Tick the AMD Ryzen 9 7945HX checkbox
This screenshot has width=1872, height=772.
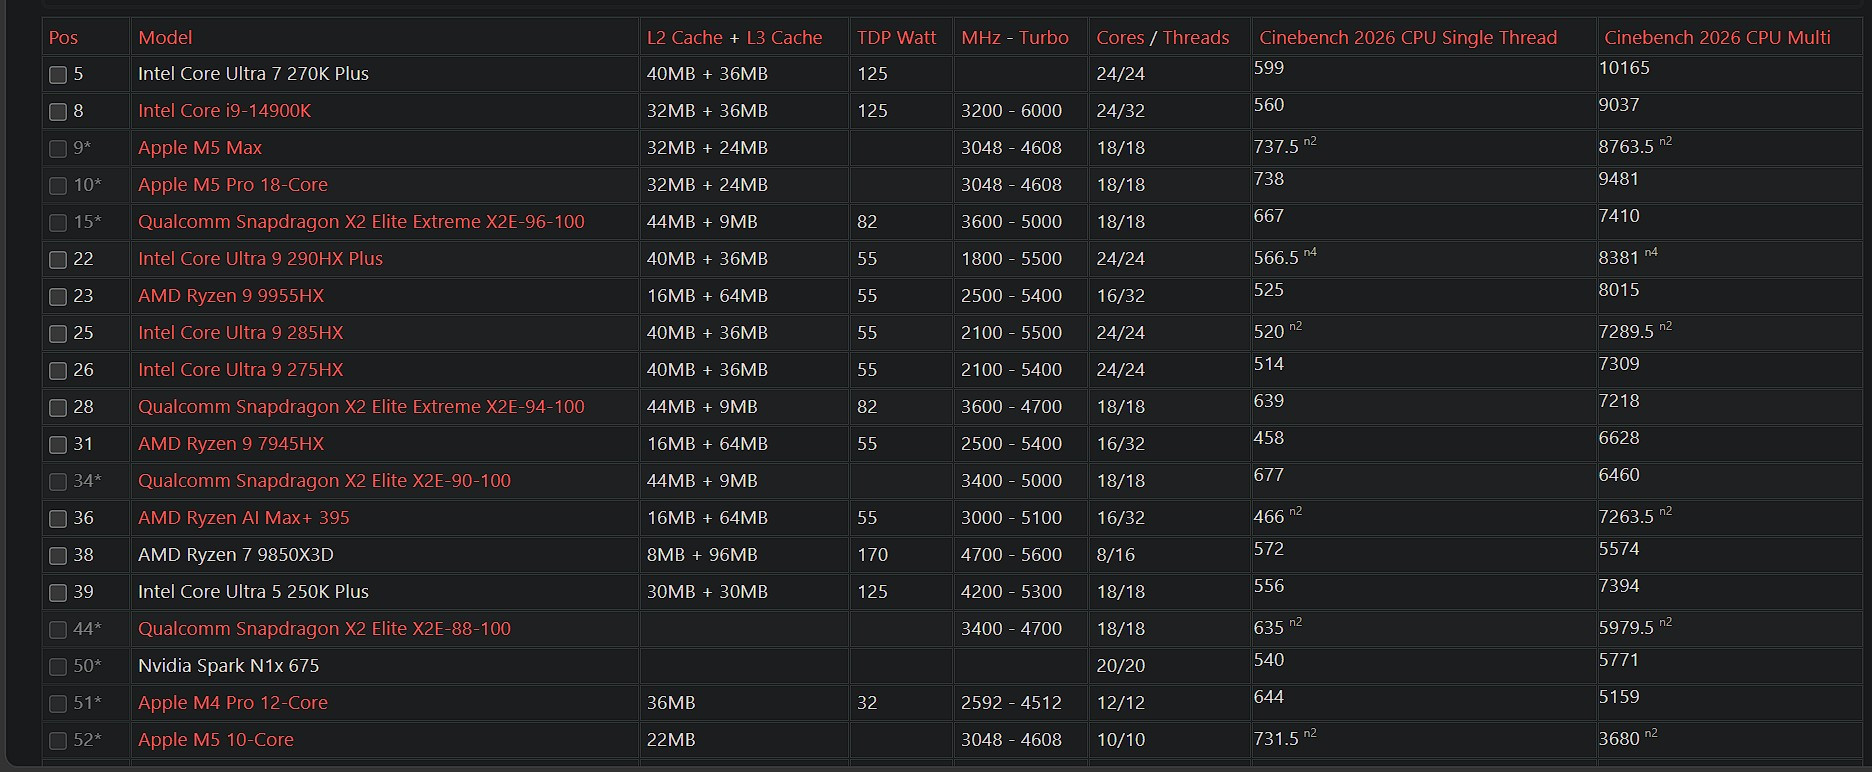(58, 445)
